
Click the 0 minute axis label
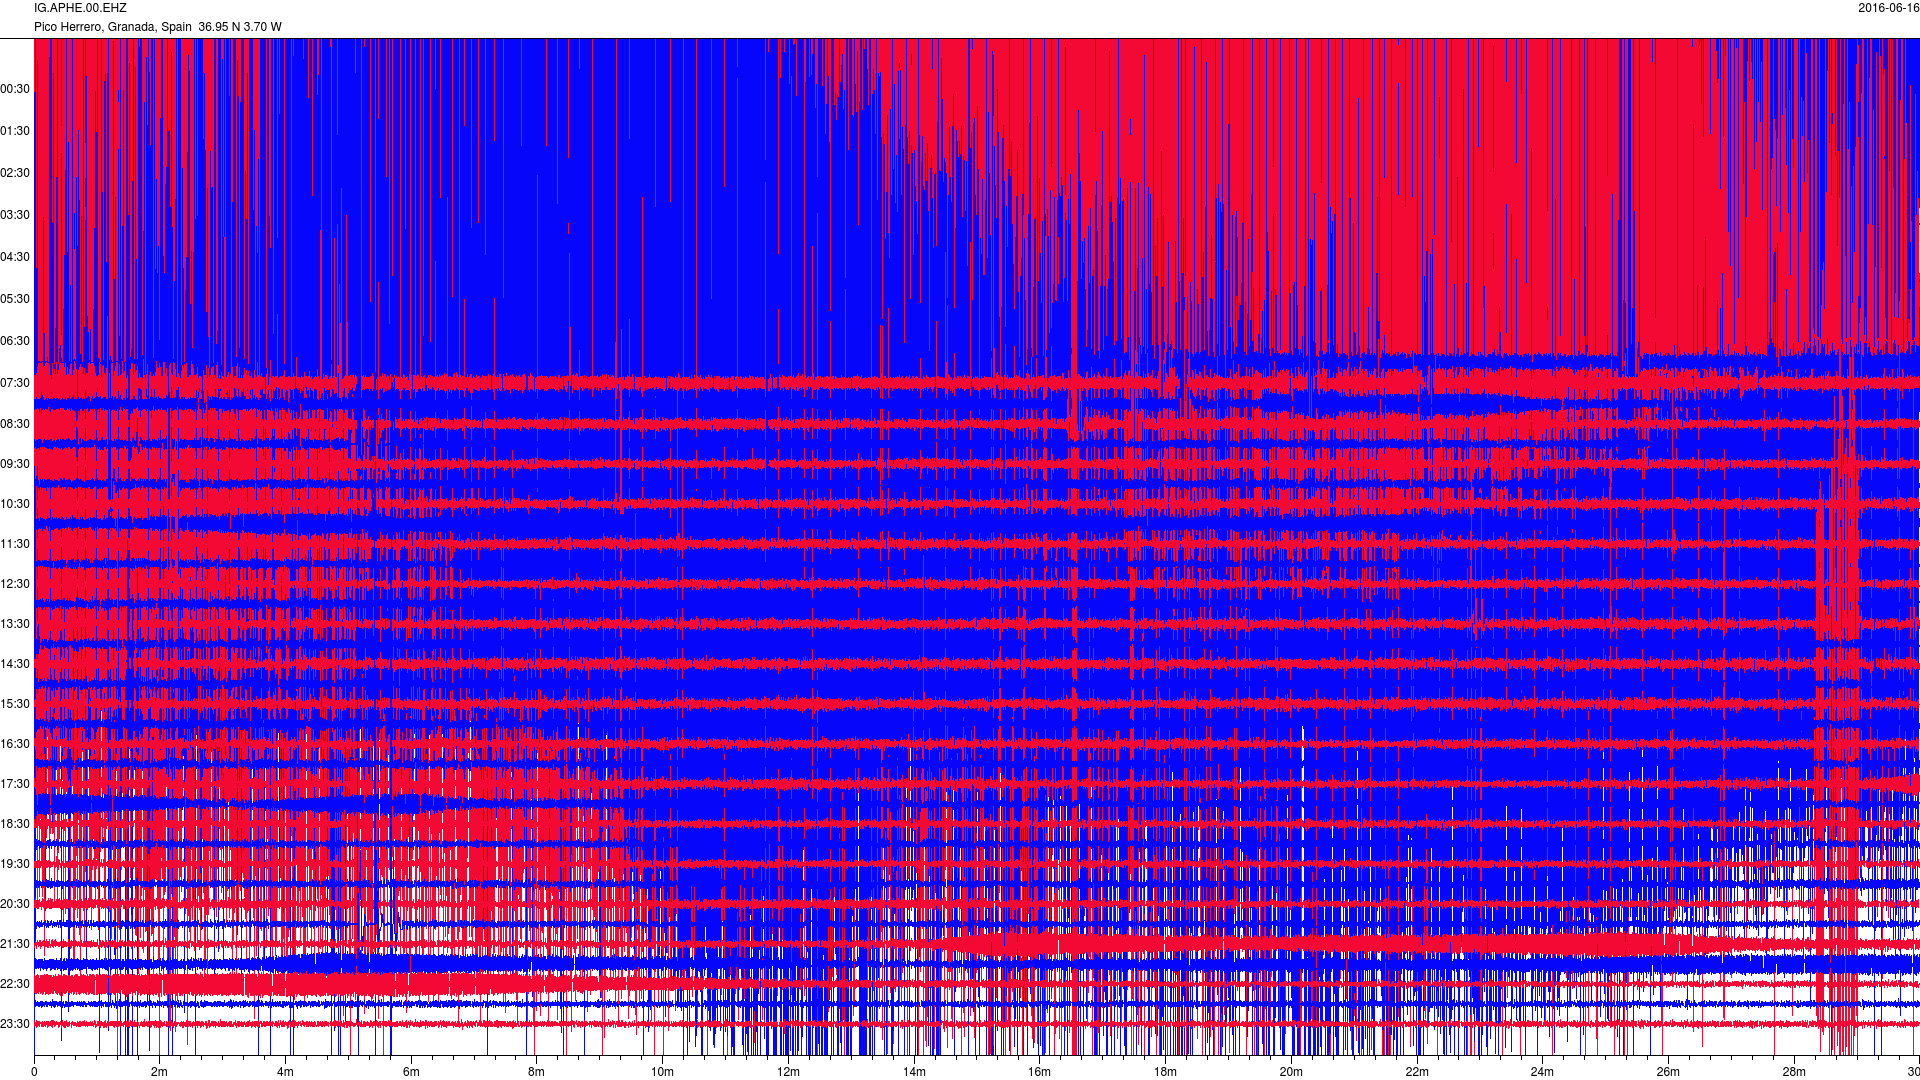tap(34, 1072)
